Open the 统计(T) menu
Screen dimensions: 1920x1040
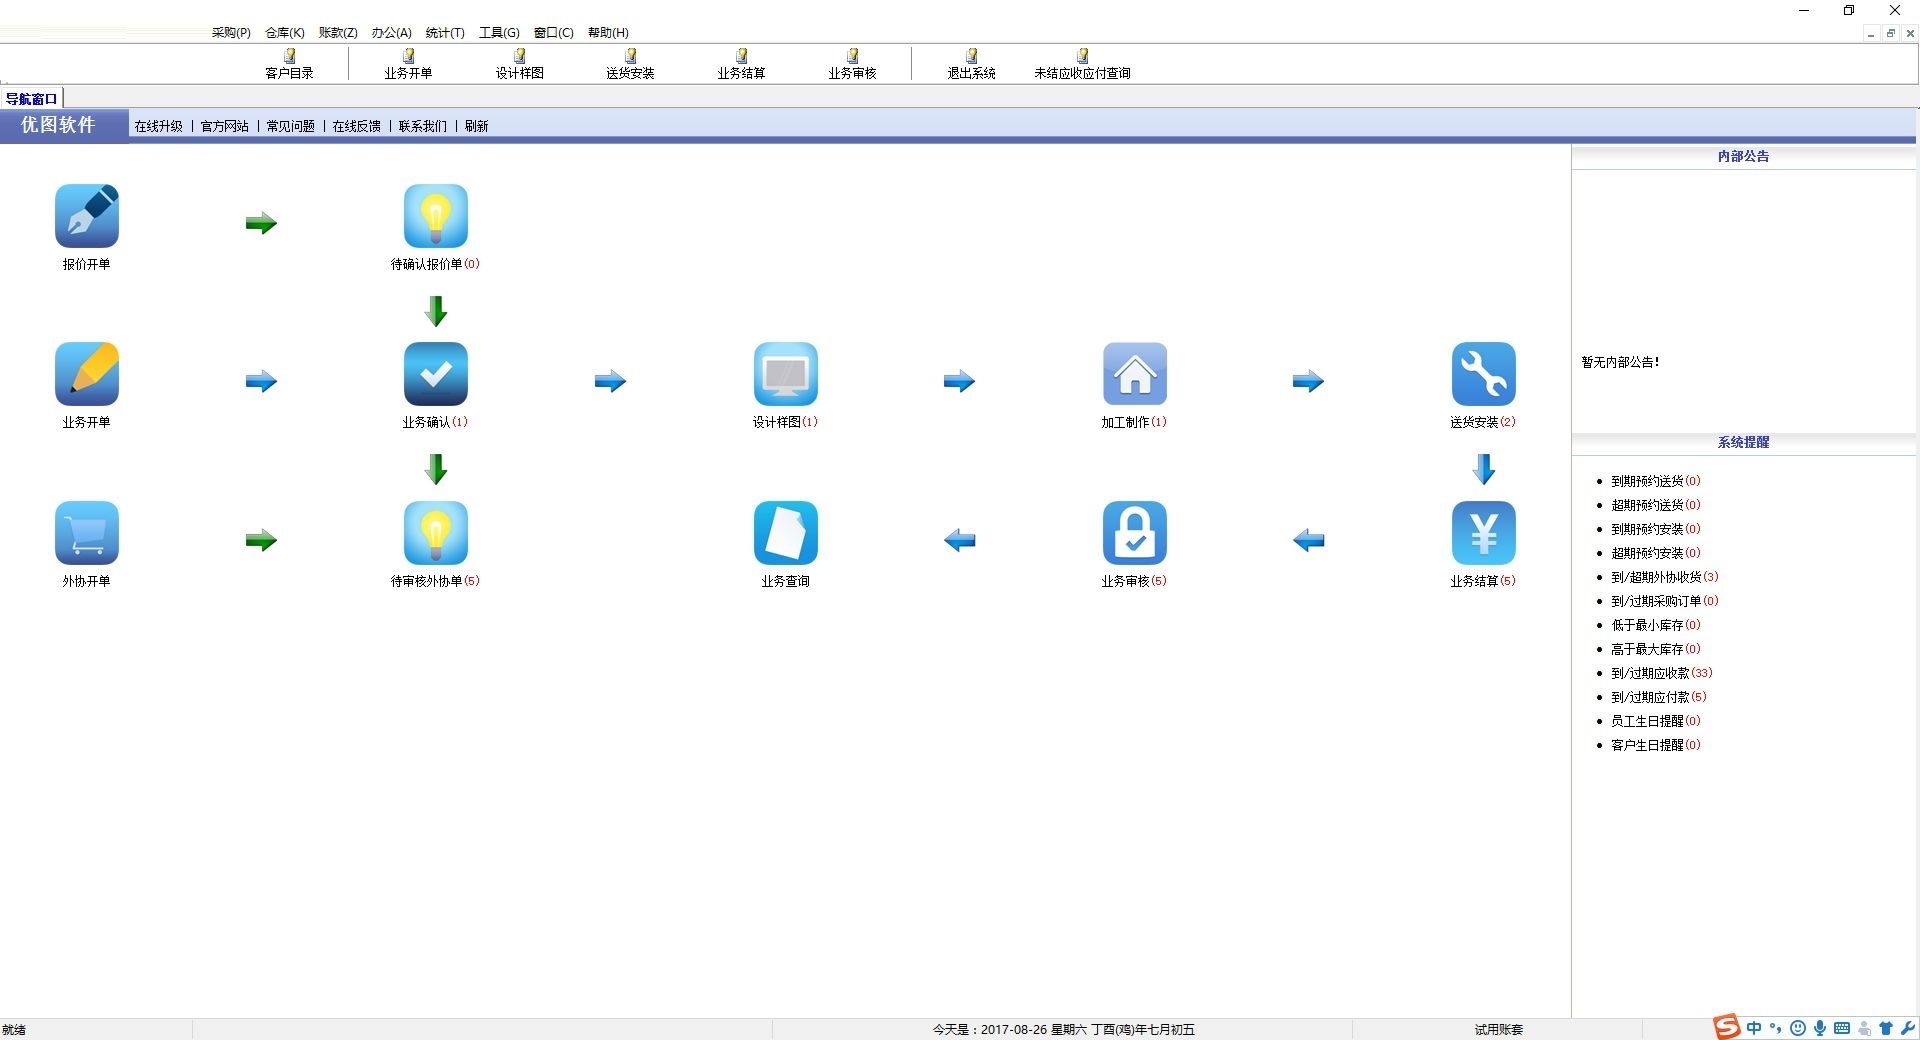(445, 33)
